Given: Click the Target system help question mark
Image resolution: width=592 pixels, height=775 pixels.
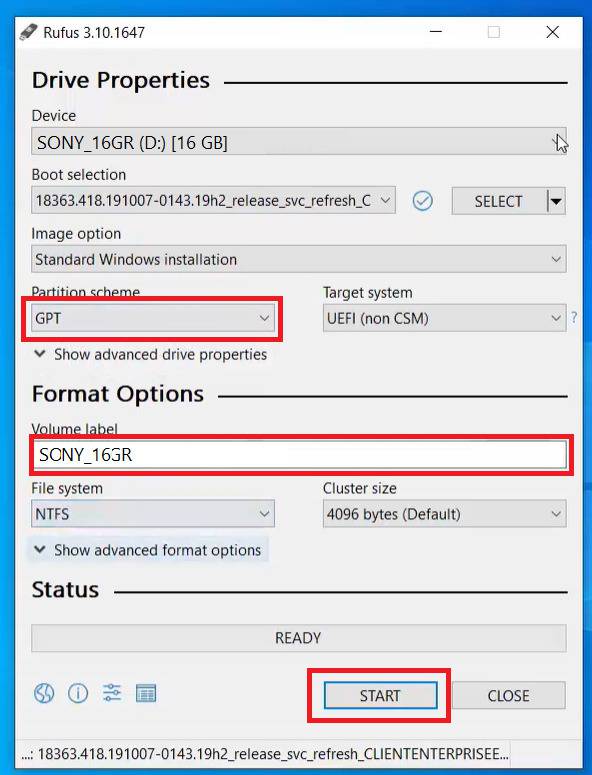Looking at the screenshot, I should [574, 317].
